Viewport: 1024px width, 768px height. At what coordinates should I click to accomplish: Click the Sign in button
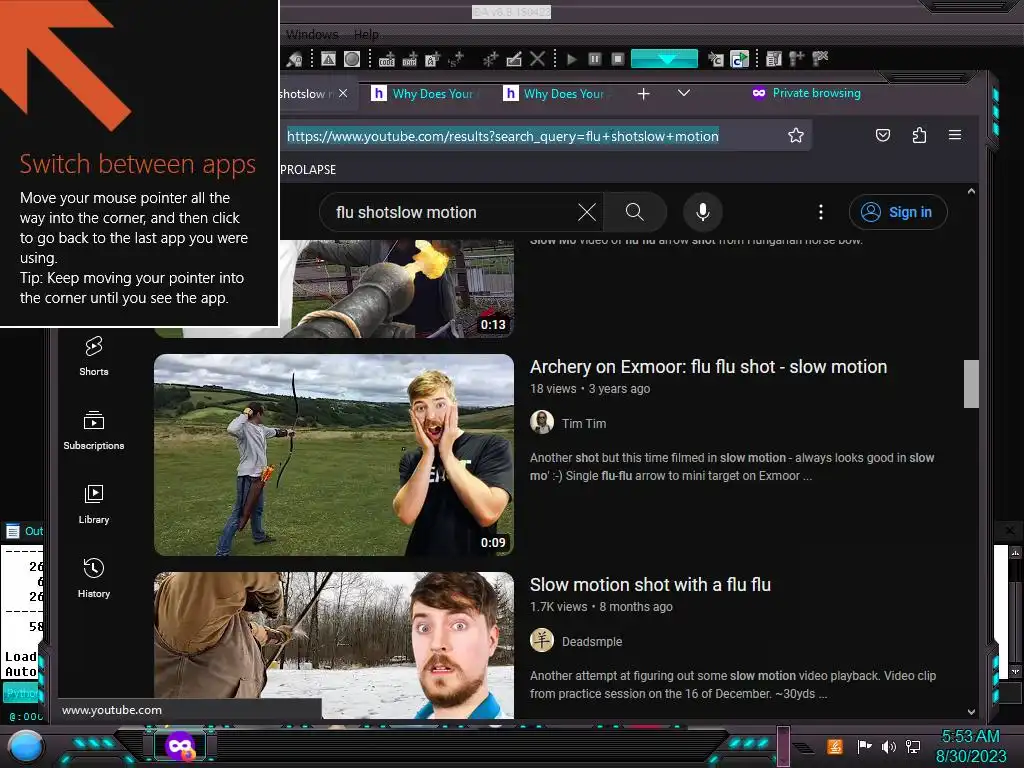[x=898, y=212]
